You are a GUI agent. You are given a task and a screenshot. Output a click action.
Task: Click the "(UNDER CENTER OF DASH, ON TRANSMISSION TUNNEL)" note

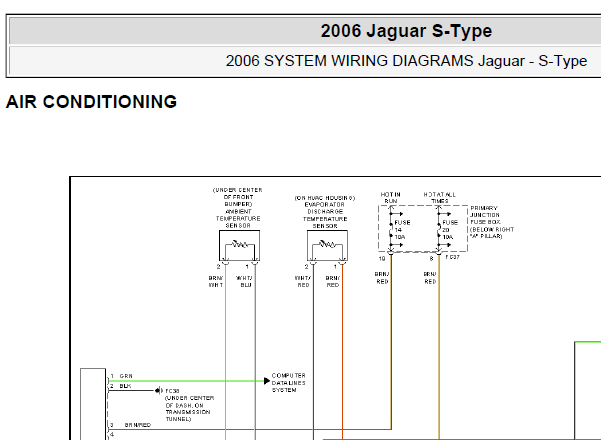[190, 409]
